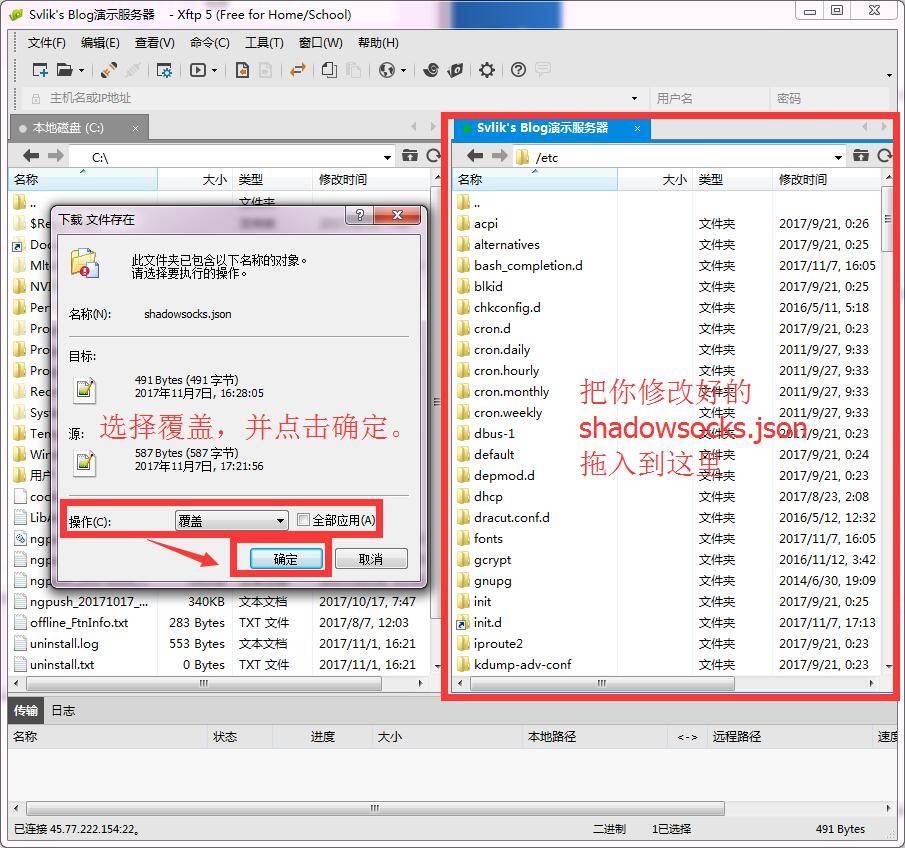Click the orange synchronize arrows icon
The height and width of the screenshot is (848, 905).
point(298,70)
